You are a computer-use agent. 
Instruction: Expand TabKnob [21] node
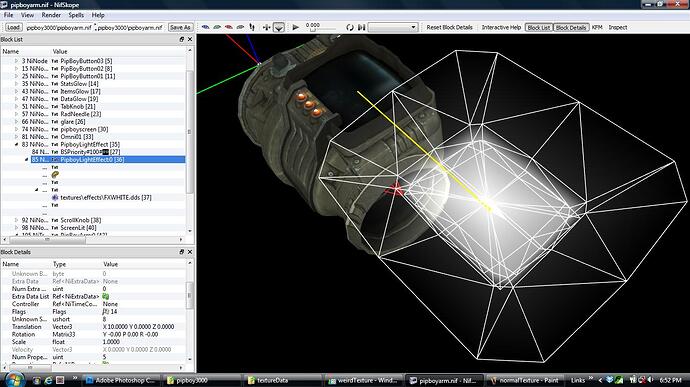tap(17, 106)
